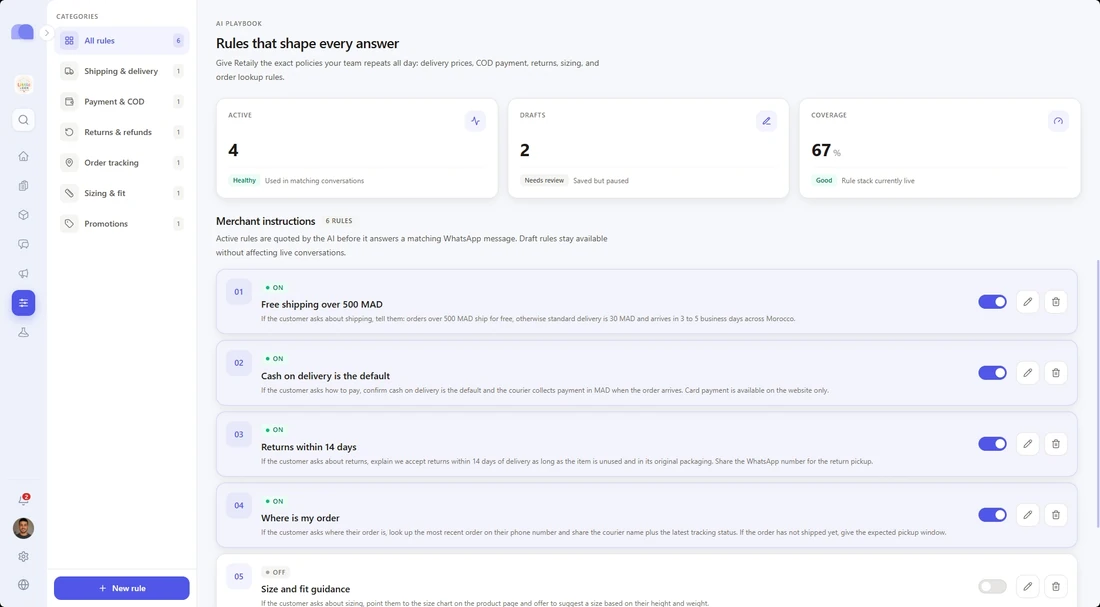The width and height of the screenshot is (1100, 607).
Task: Click the 02 rule number badge
Action: click(239, 363)
